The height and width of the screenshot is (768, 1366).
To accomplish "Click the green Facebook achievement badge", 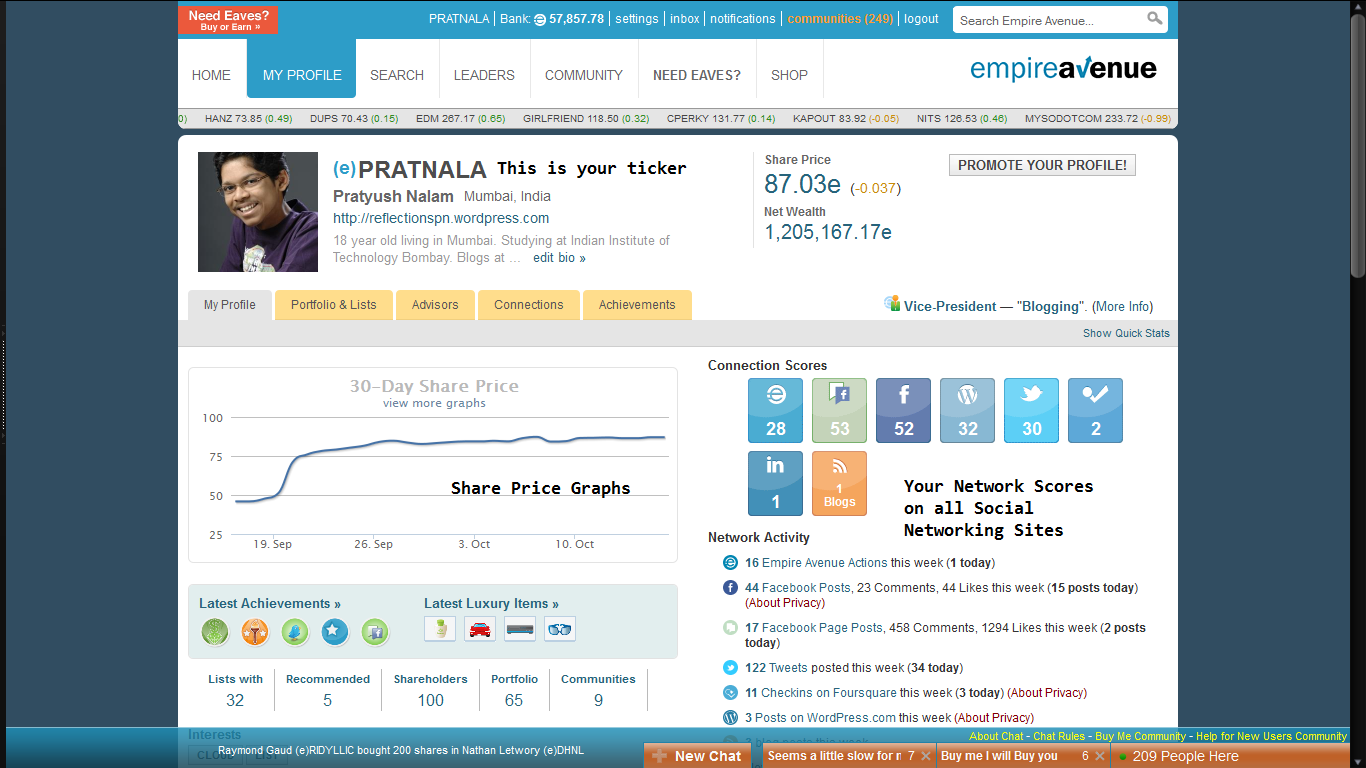I will 375,632.
